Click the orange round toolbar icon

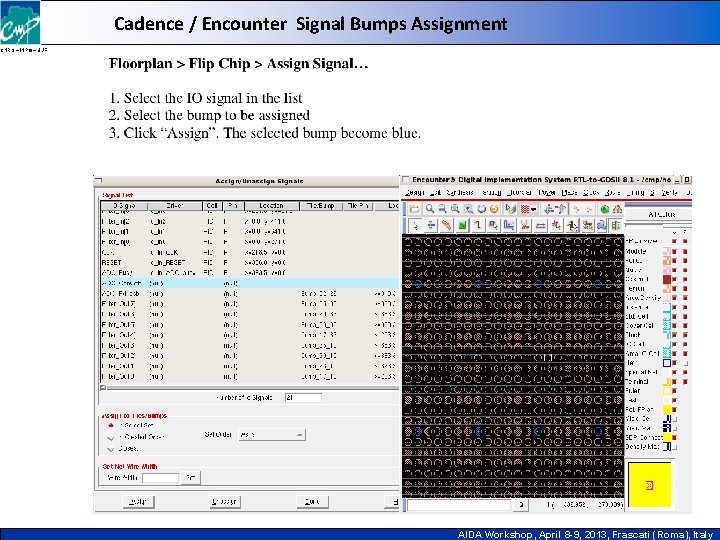tap(494, 208)
